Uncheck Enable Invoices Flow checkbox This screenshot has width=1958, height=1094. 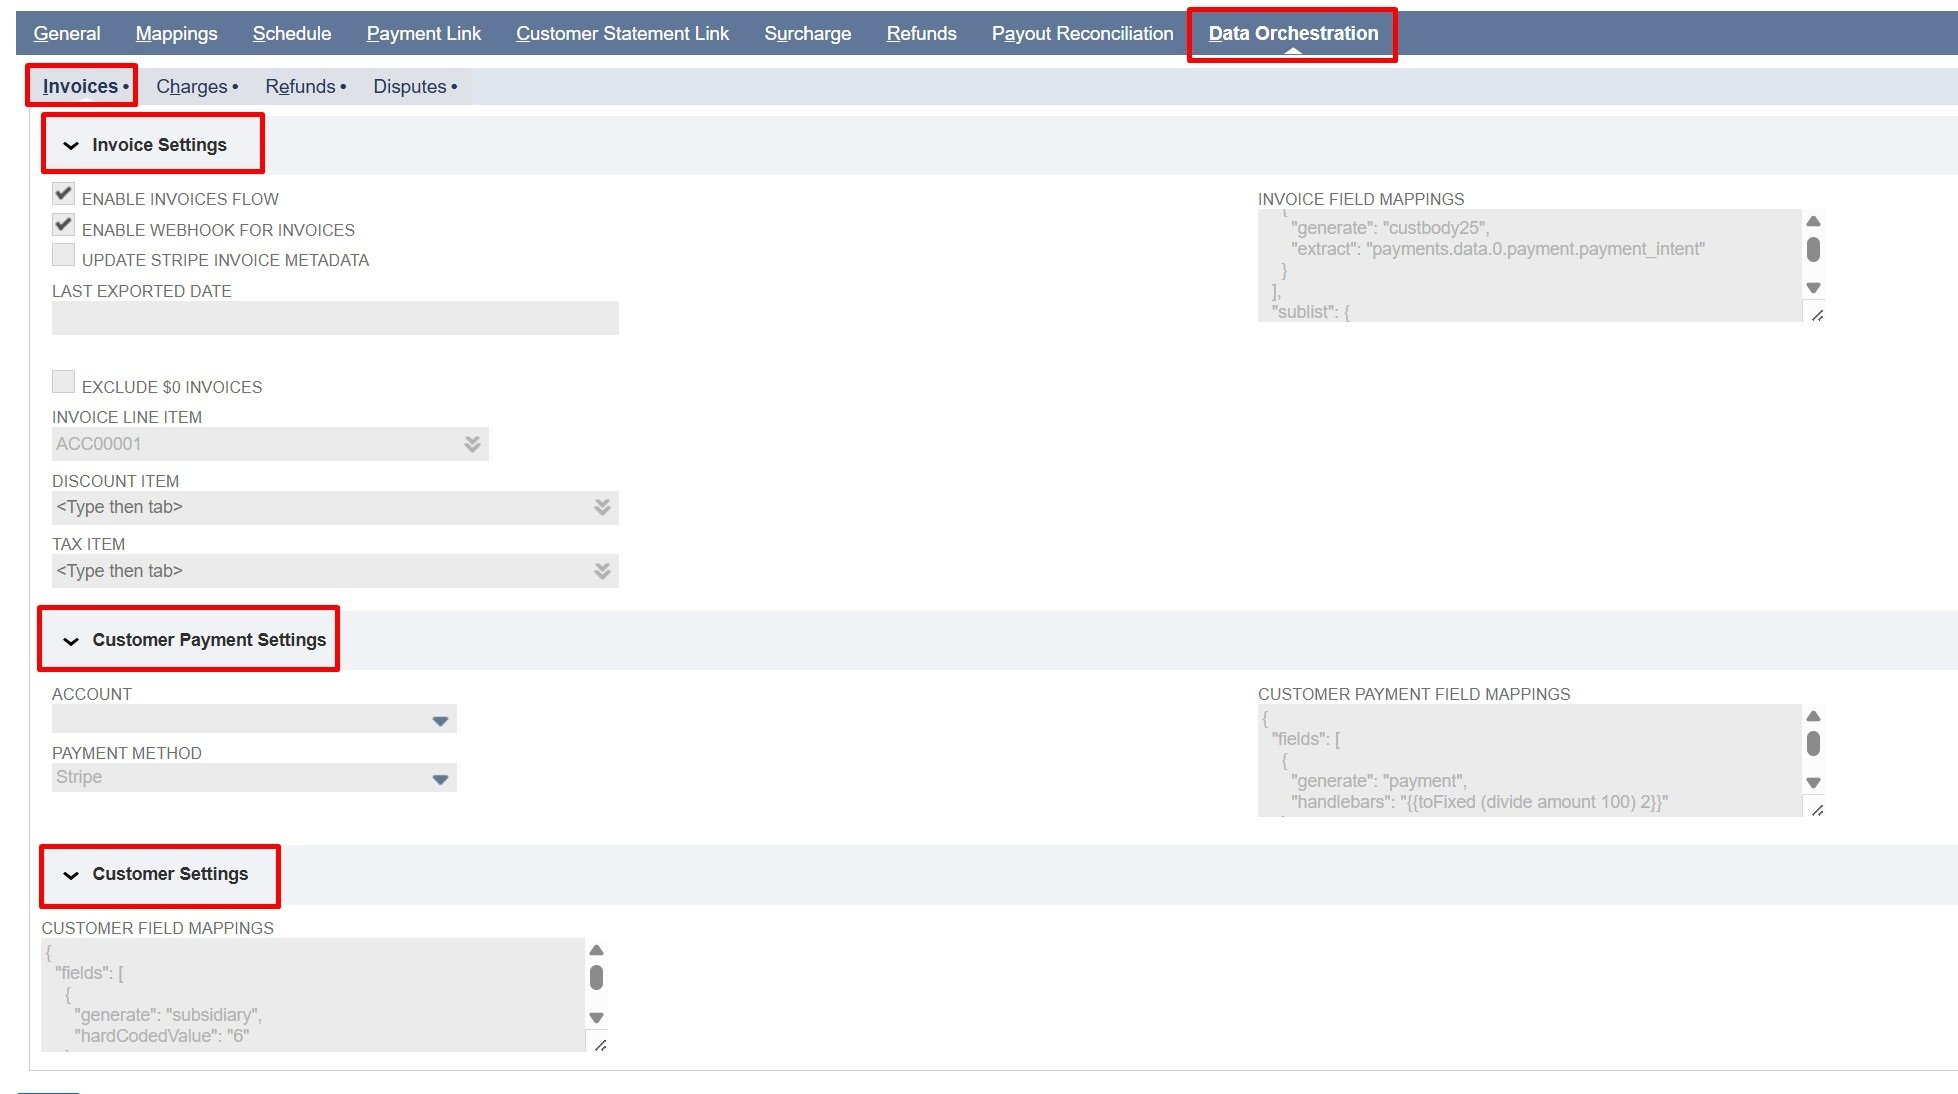pos(63,194)
